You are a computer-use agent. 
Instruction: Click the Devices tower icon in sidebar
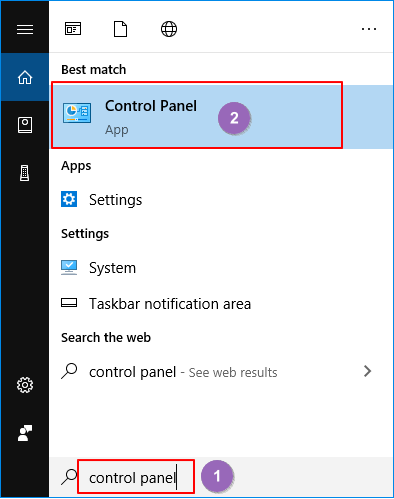[25, 173]
